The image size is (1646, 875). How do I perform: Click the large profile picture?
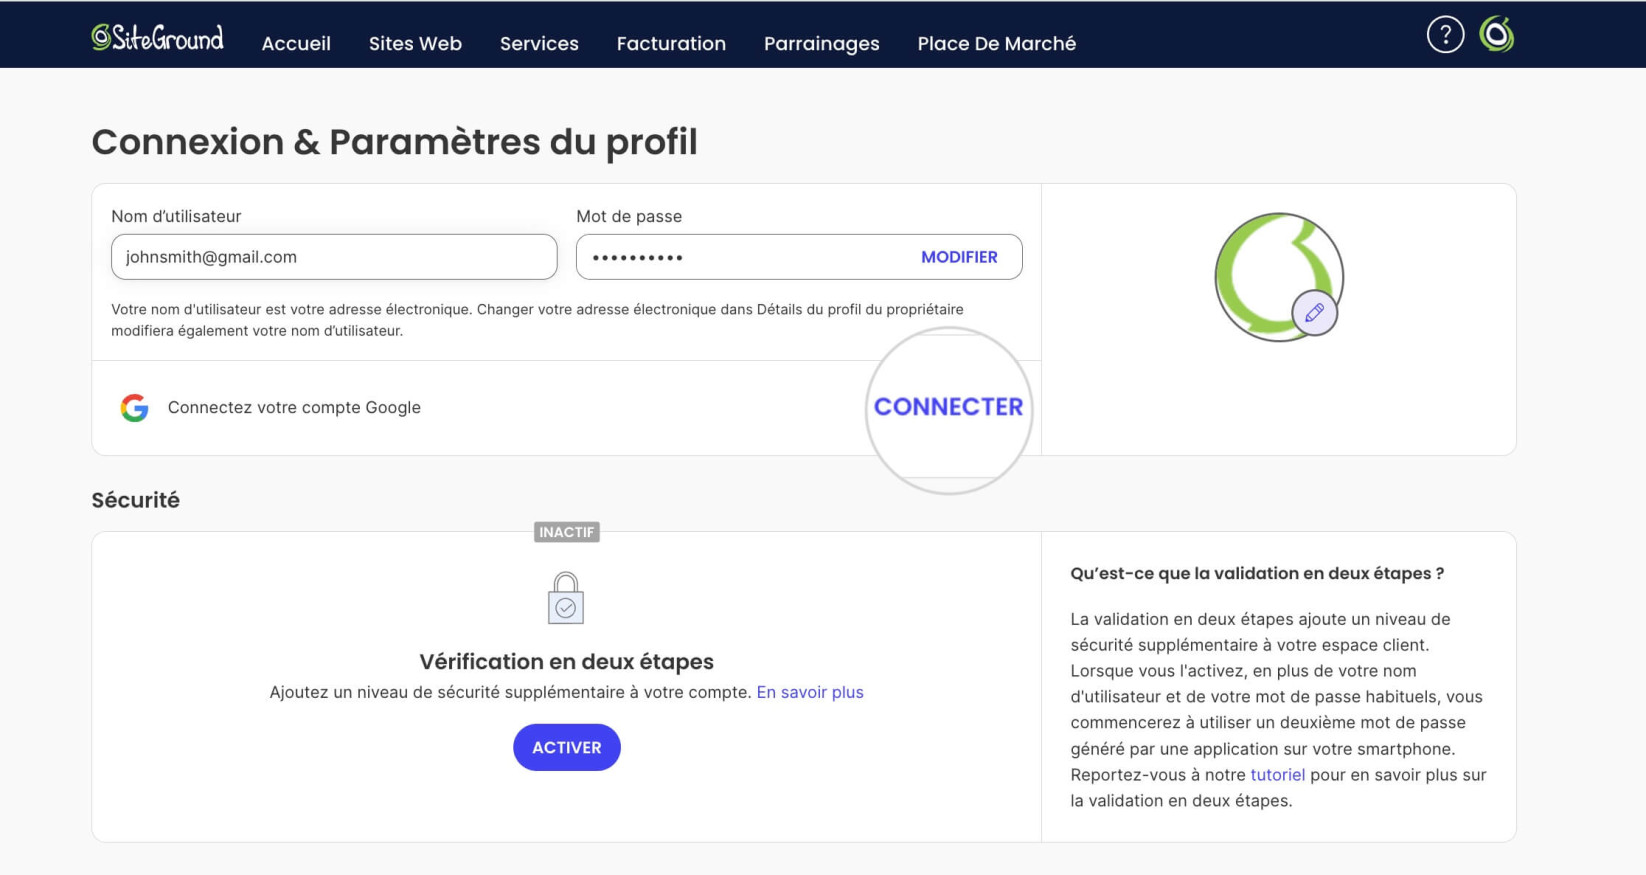point(1279,277)
